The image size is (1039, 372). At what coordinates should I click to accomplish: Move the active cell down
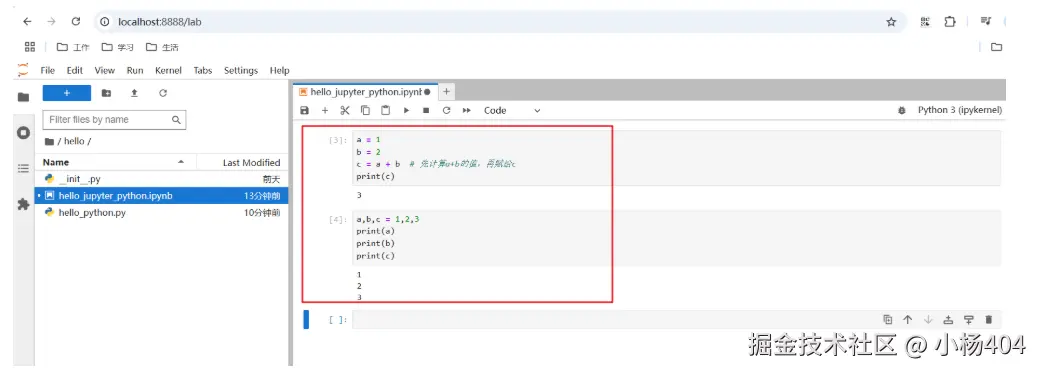(928, 320)
